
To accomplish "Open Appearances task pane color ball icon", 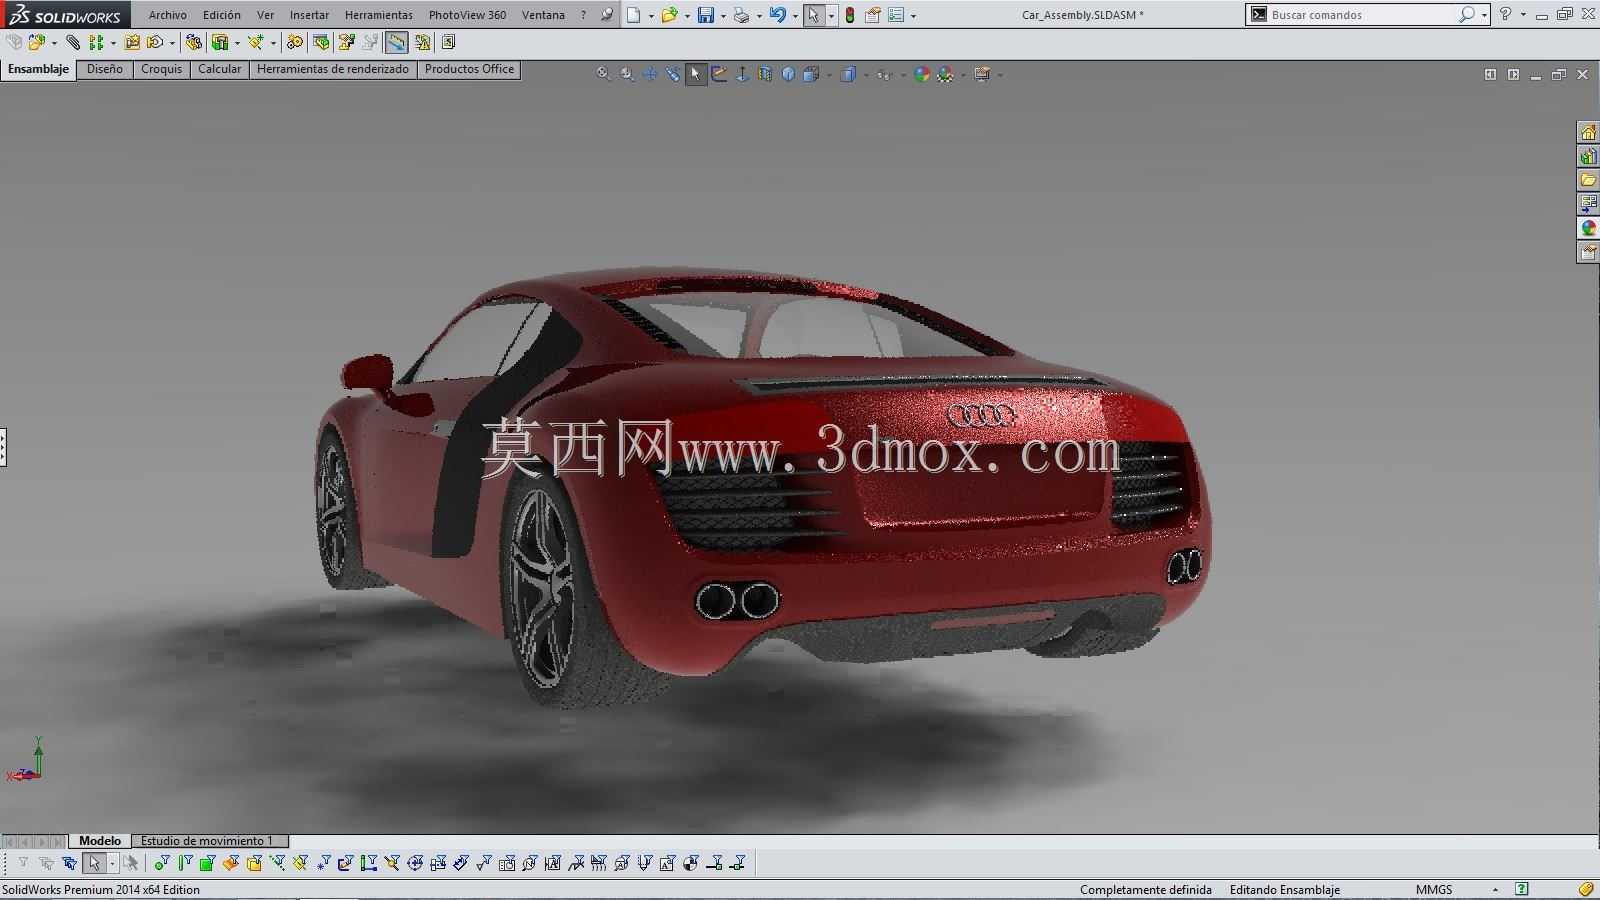I will click(x=1588, y=228).
